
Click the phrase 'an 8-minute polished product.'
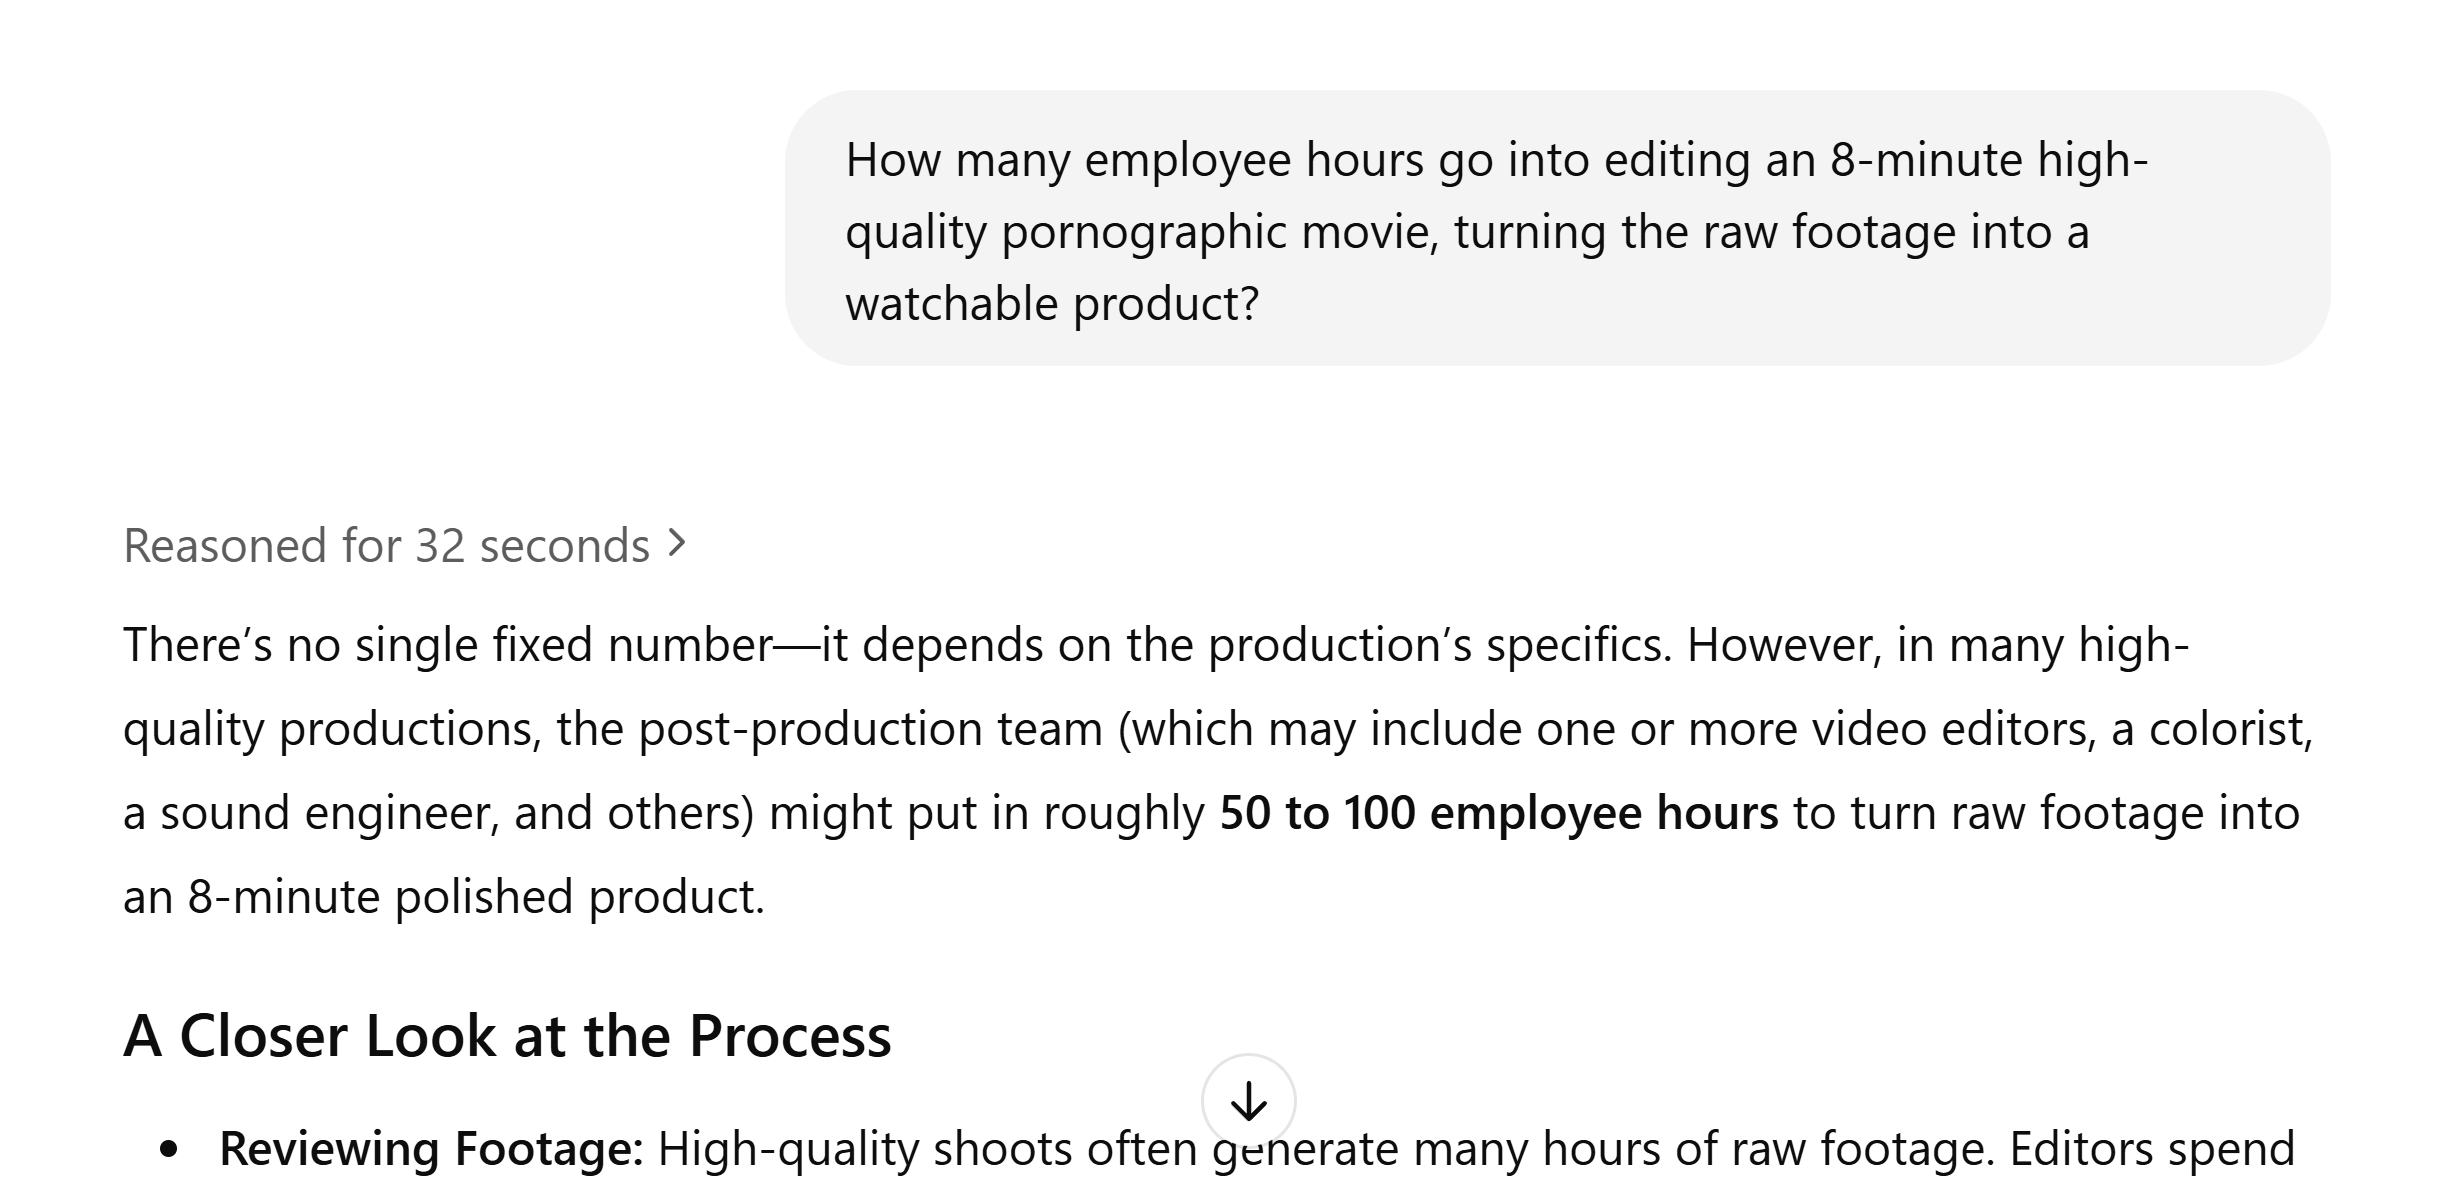[444, 897]
